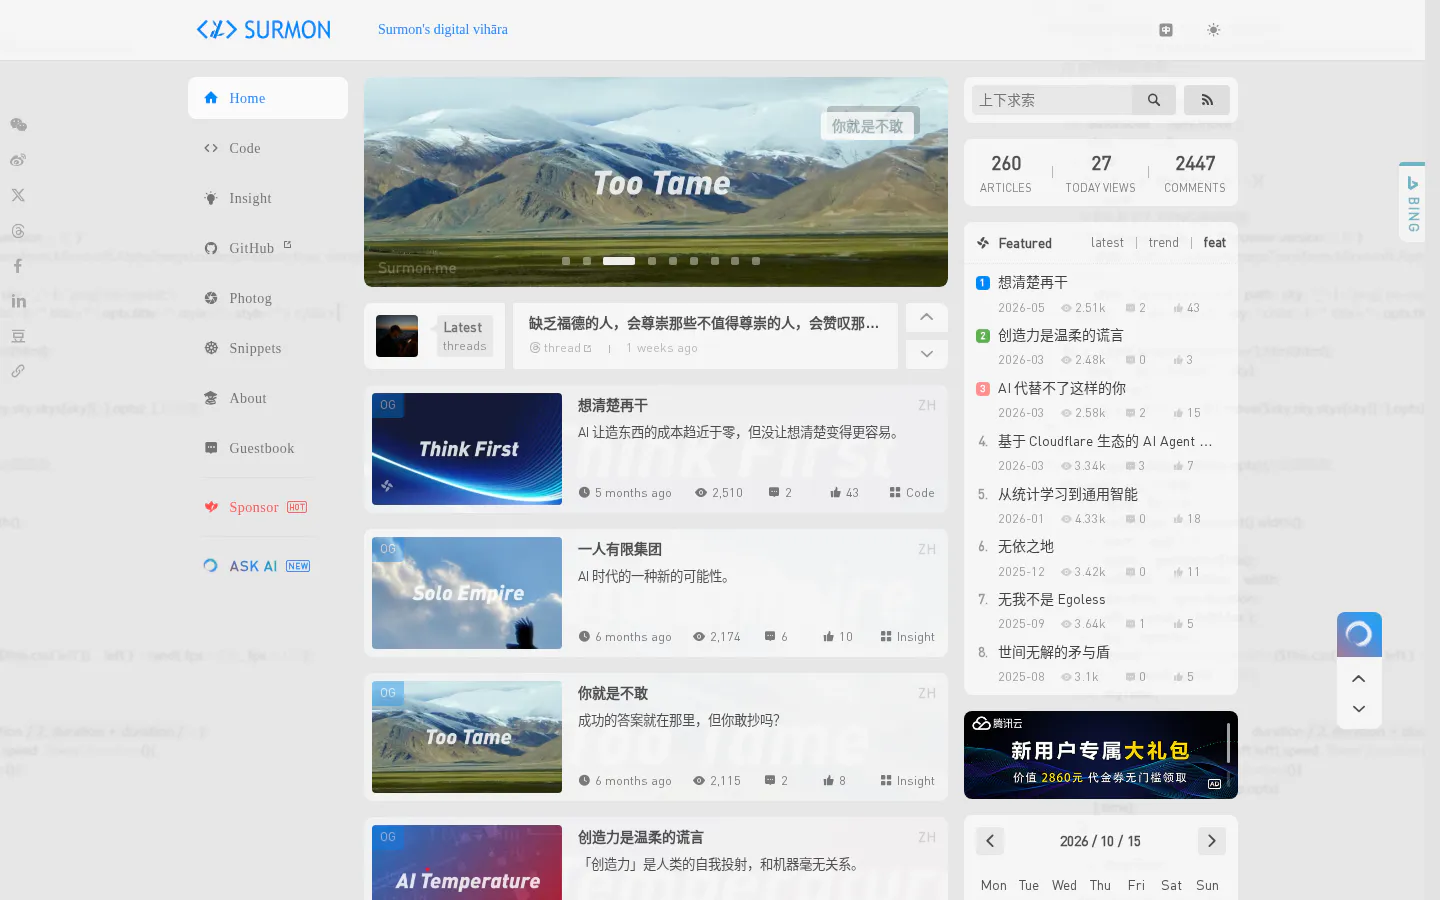This screenshot has height=900, width=1440.
Task: Open Code in sidebar menu
Action: pos(268,148)
